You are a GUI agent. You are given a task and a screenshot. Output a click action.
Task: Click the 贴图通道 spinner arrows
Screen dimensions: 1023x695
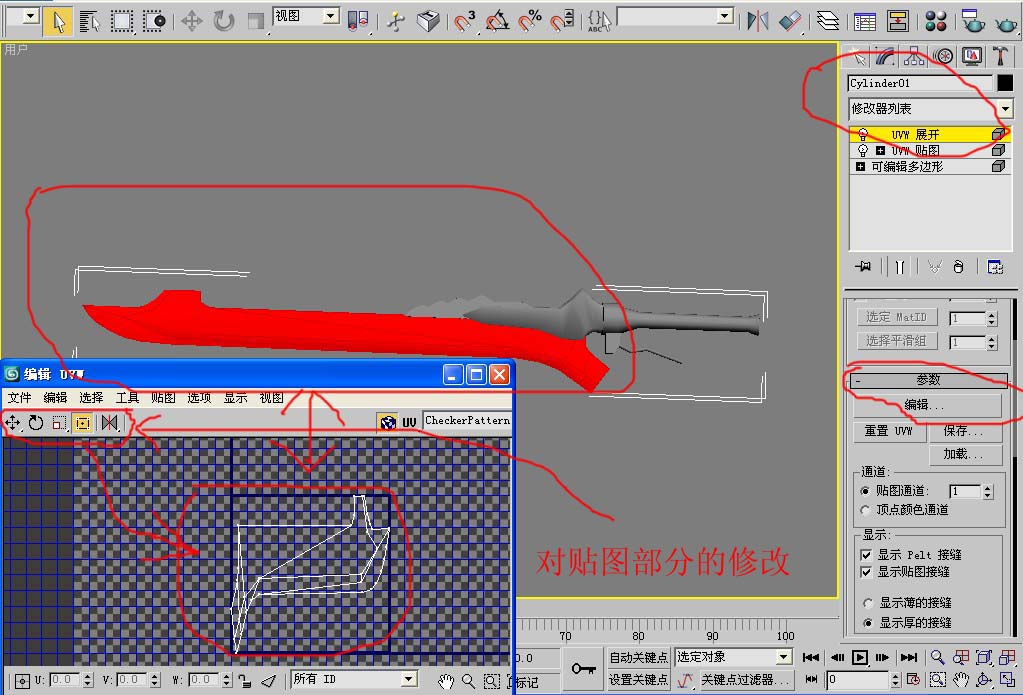tap(988, 491)
